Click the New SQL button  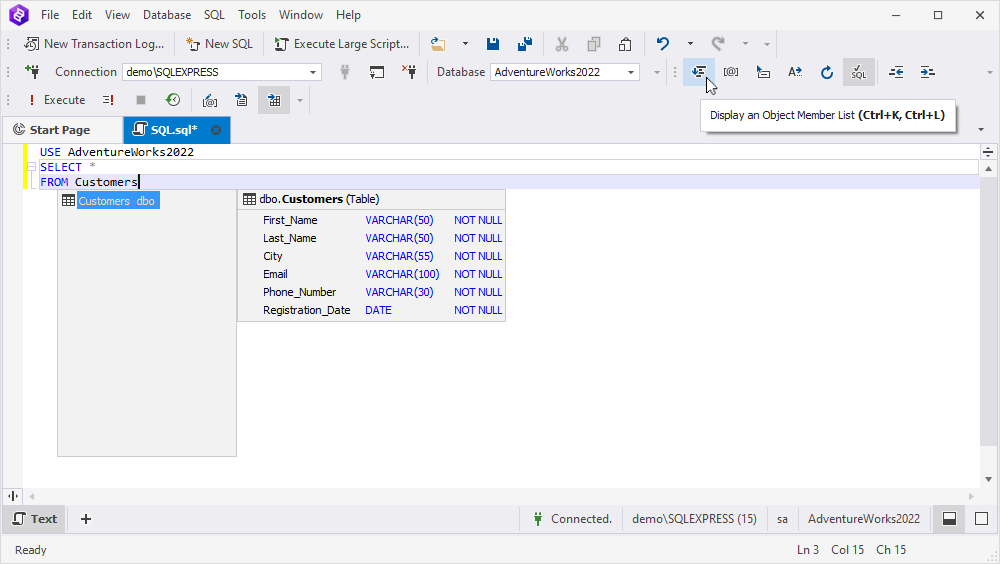pyautogui.click(x=219, y=44)
